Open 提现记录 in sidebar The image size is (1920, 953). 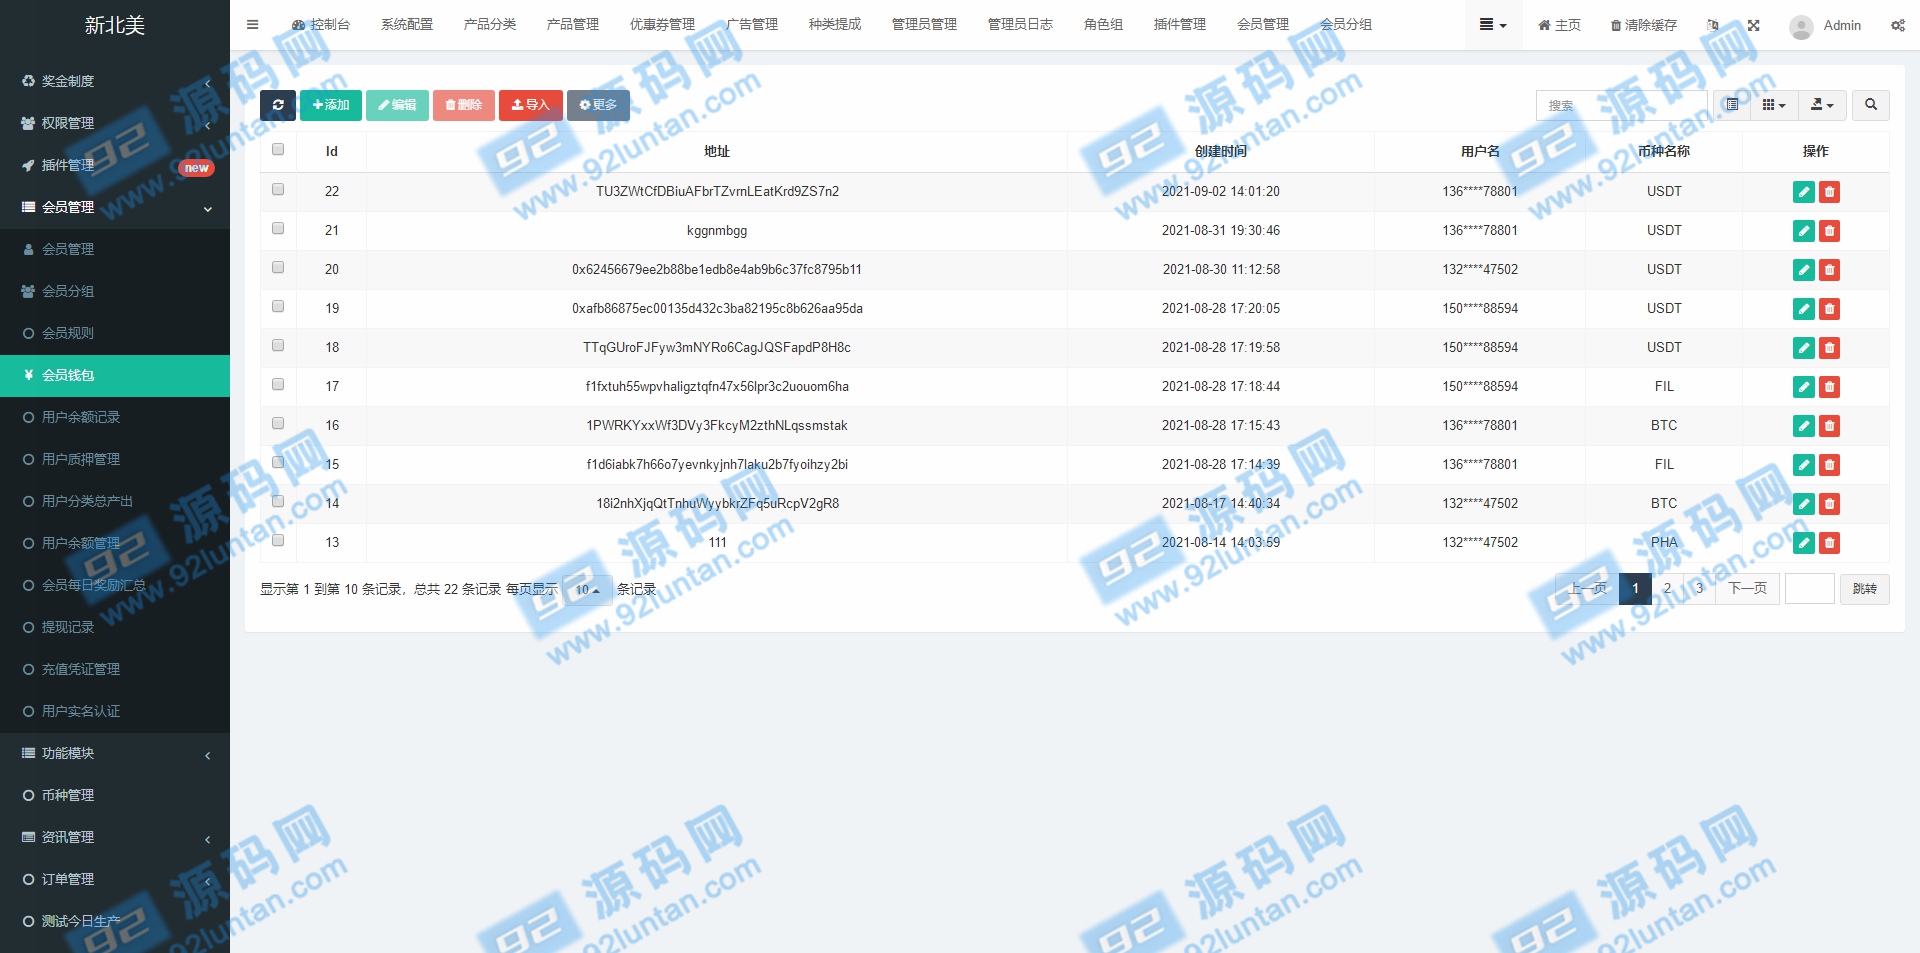click(x=115, y=627)
